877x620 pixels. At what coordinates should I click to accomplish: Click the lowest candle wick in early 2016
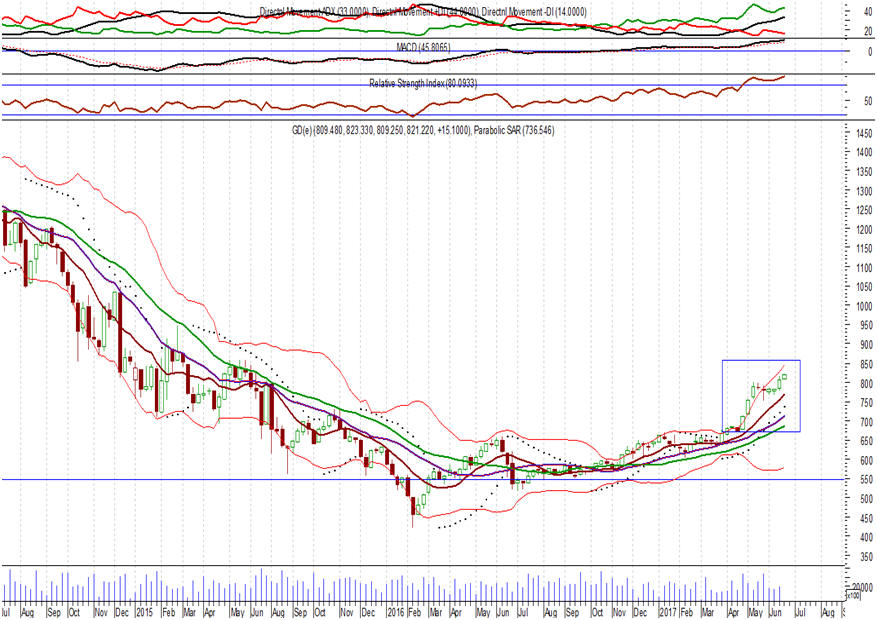413,522
